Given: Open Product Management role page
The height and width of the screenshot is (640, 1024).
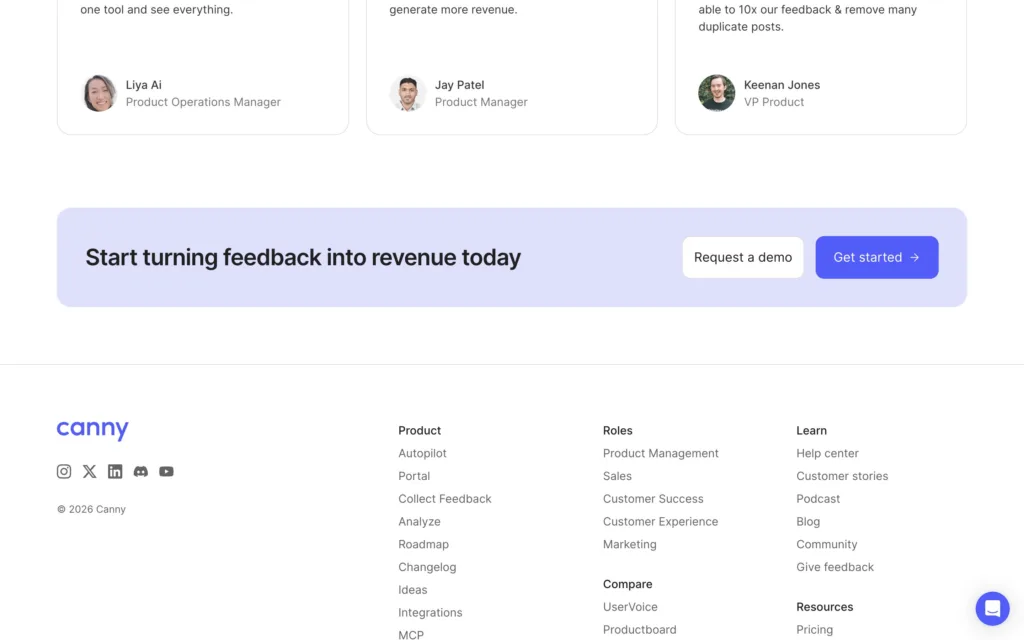Looking at the screenshot, I should click(661, 453).
